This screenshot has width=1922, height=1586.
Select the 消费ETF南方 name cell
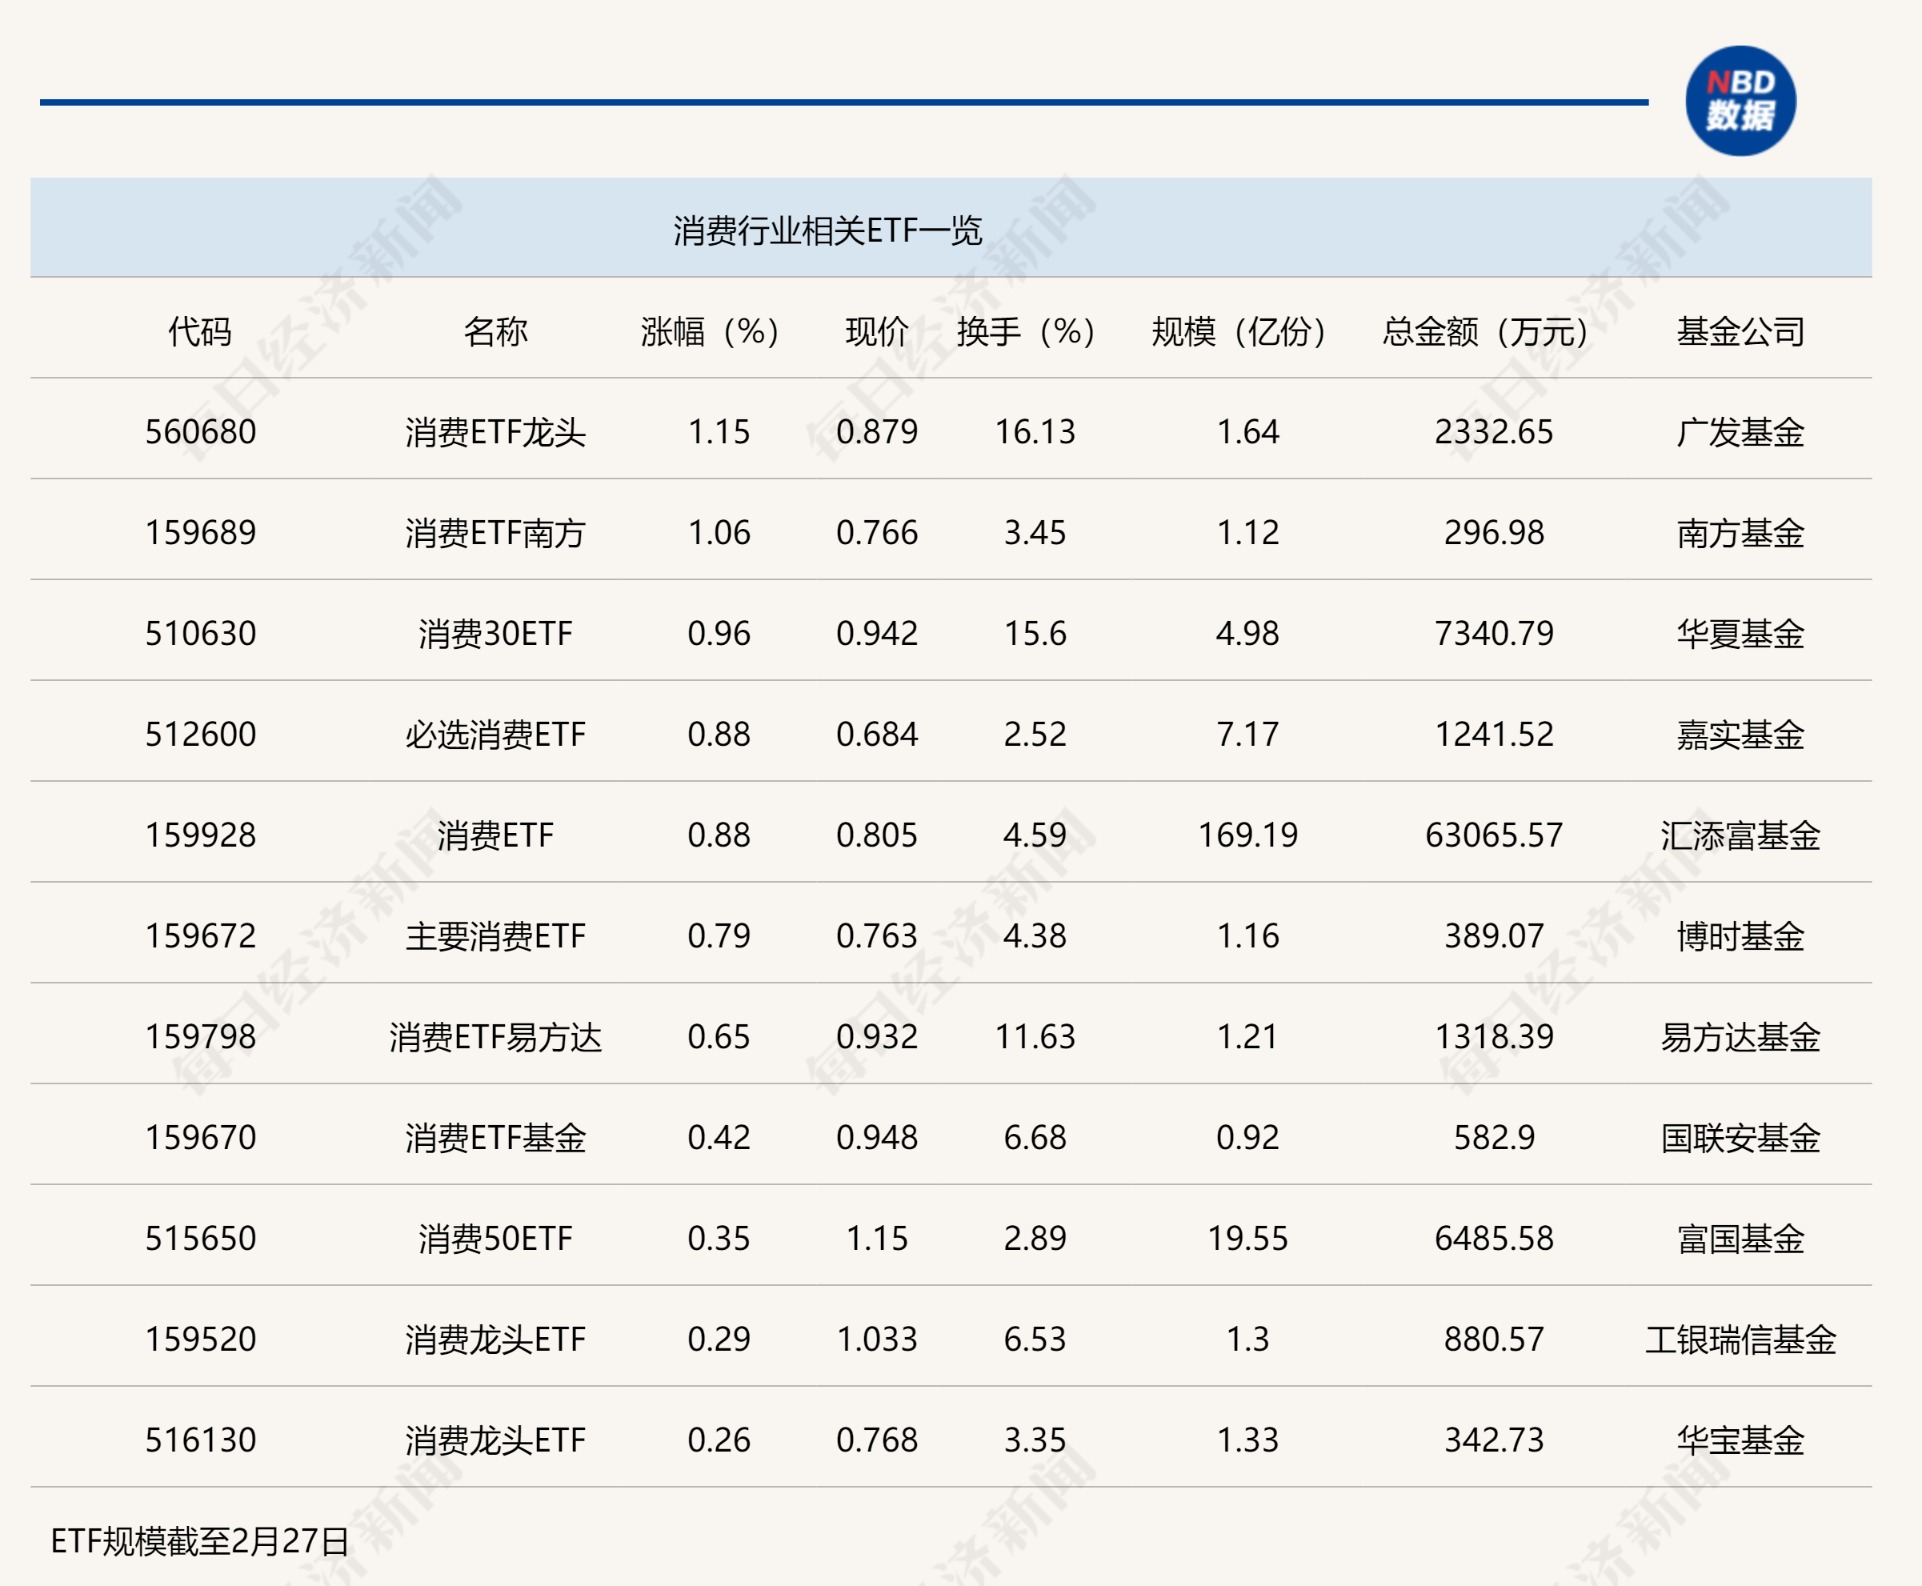click(495, 533)
